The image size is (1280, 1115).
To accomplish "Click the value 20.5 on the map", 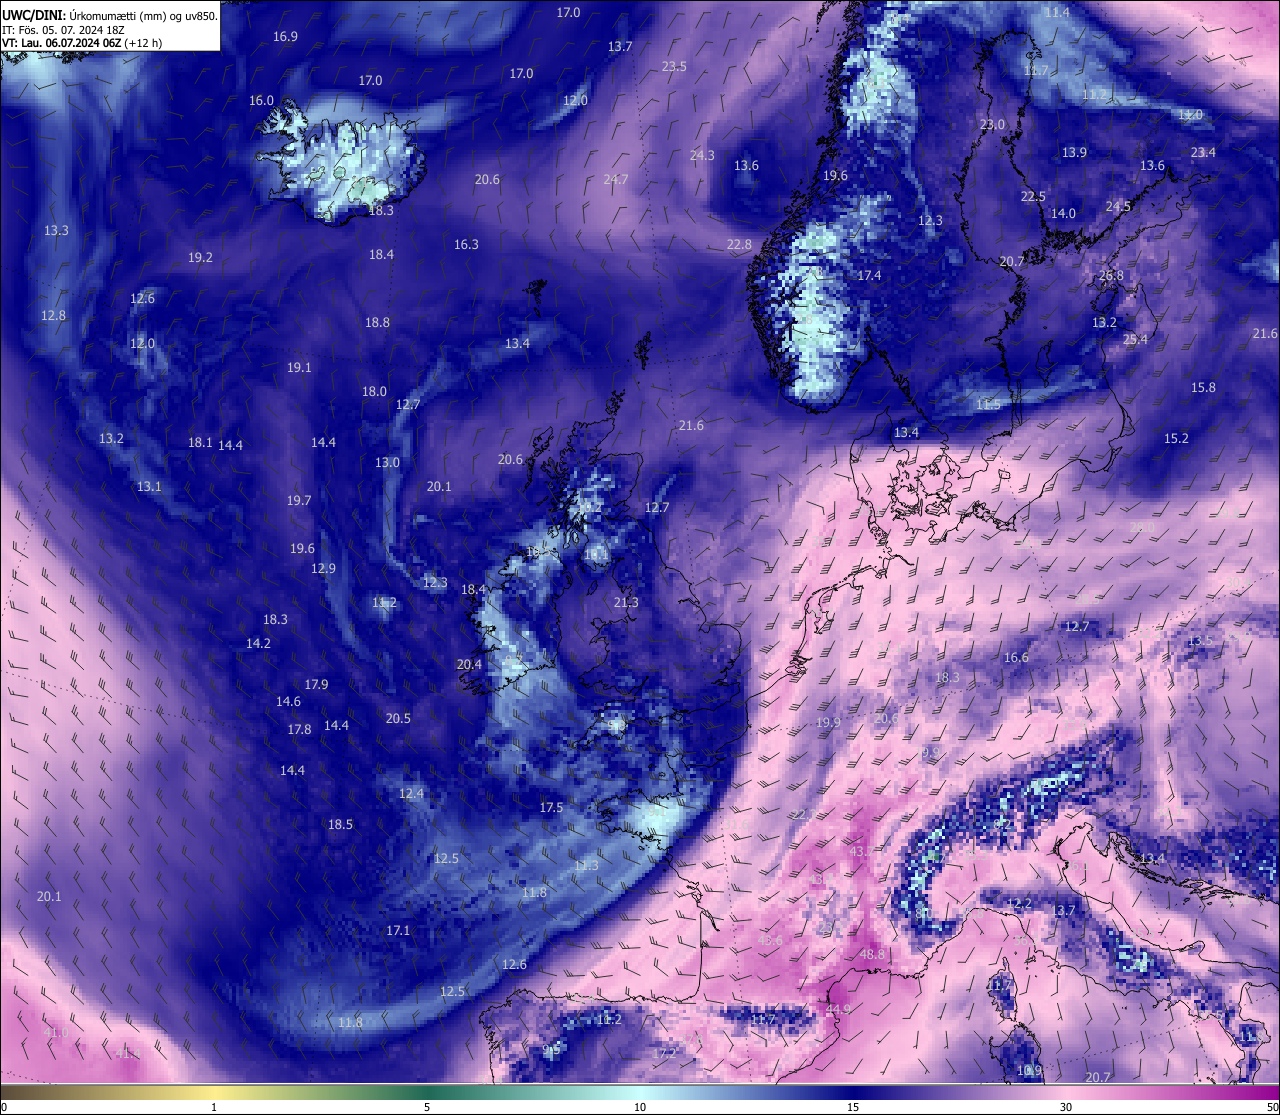I will 398,718.
